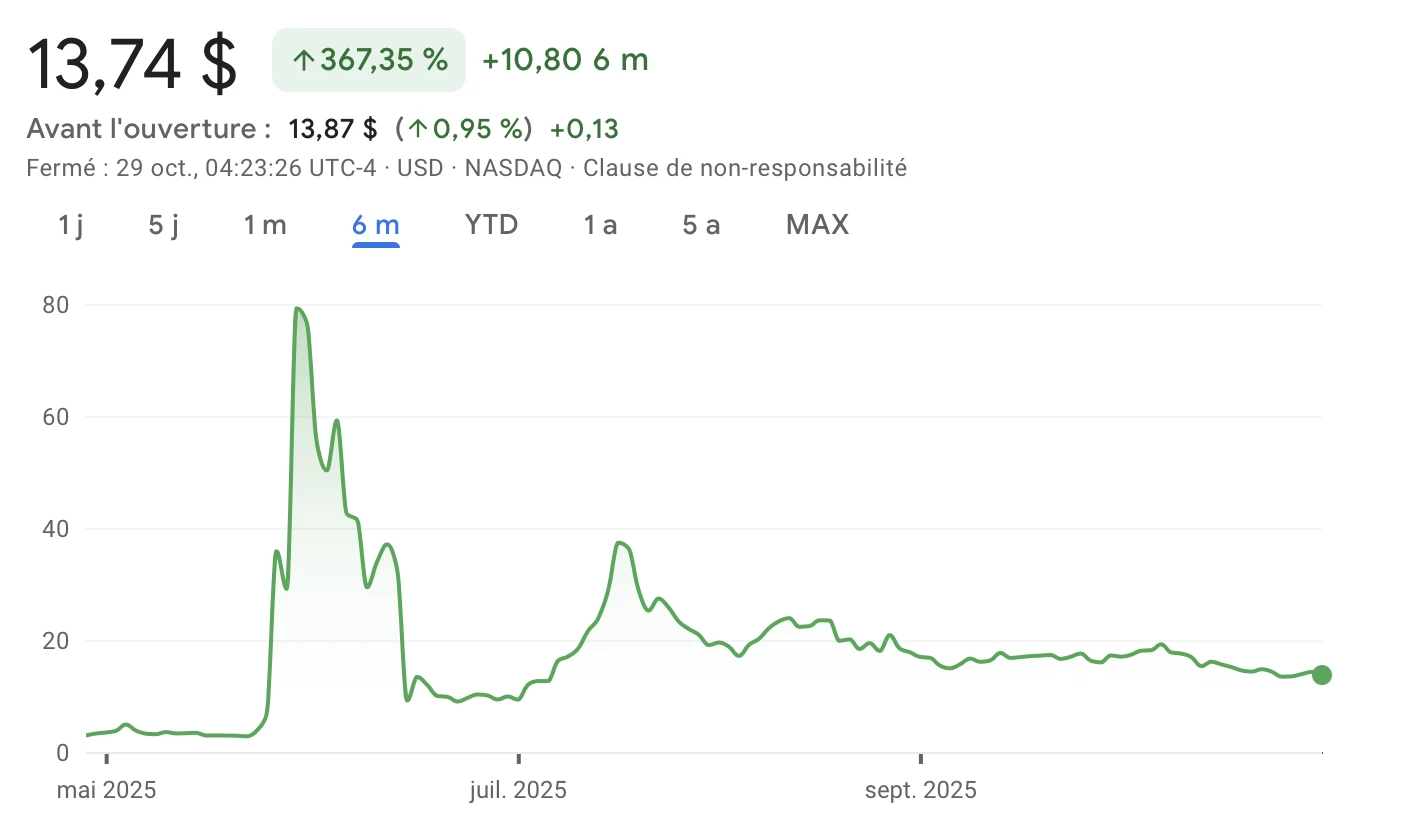
Task: Select the 5 a time range
Action: (x=701, y=225)
